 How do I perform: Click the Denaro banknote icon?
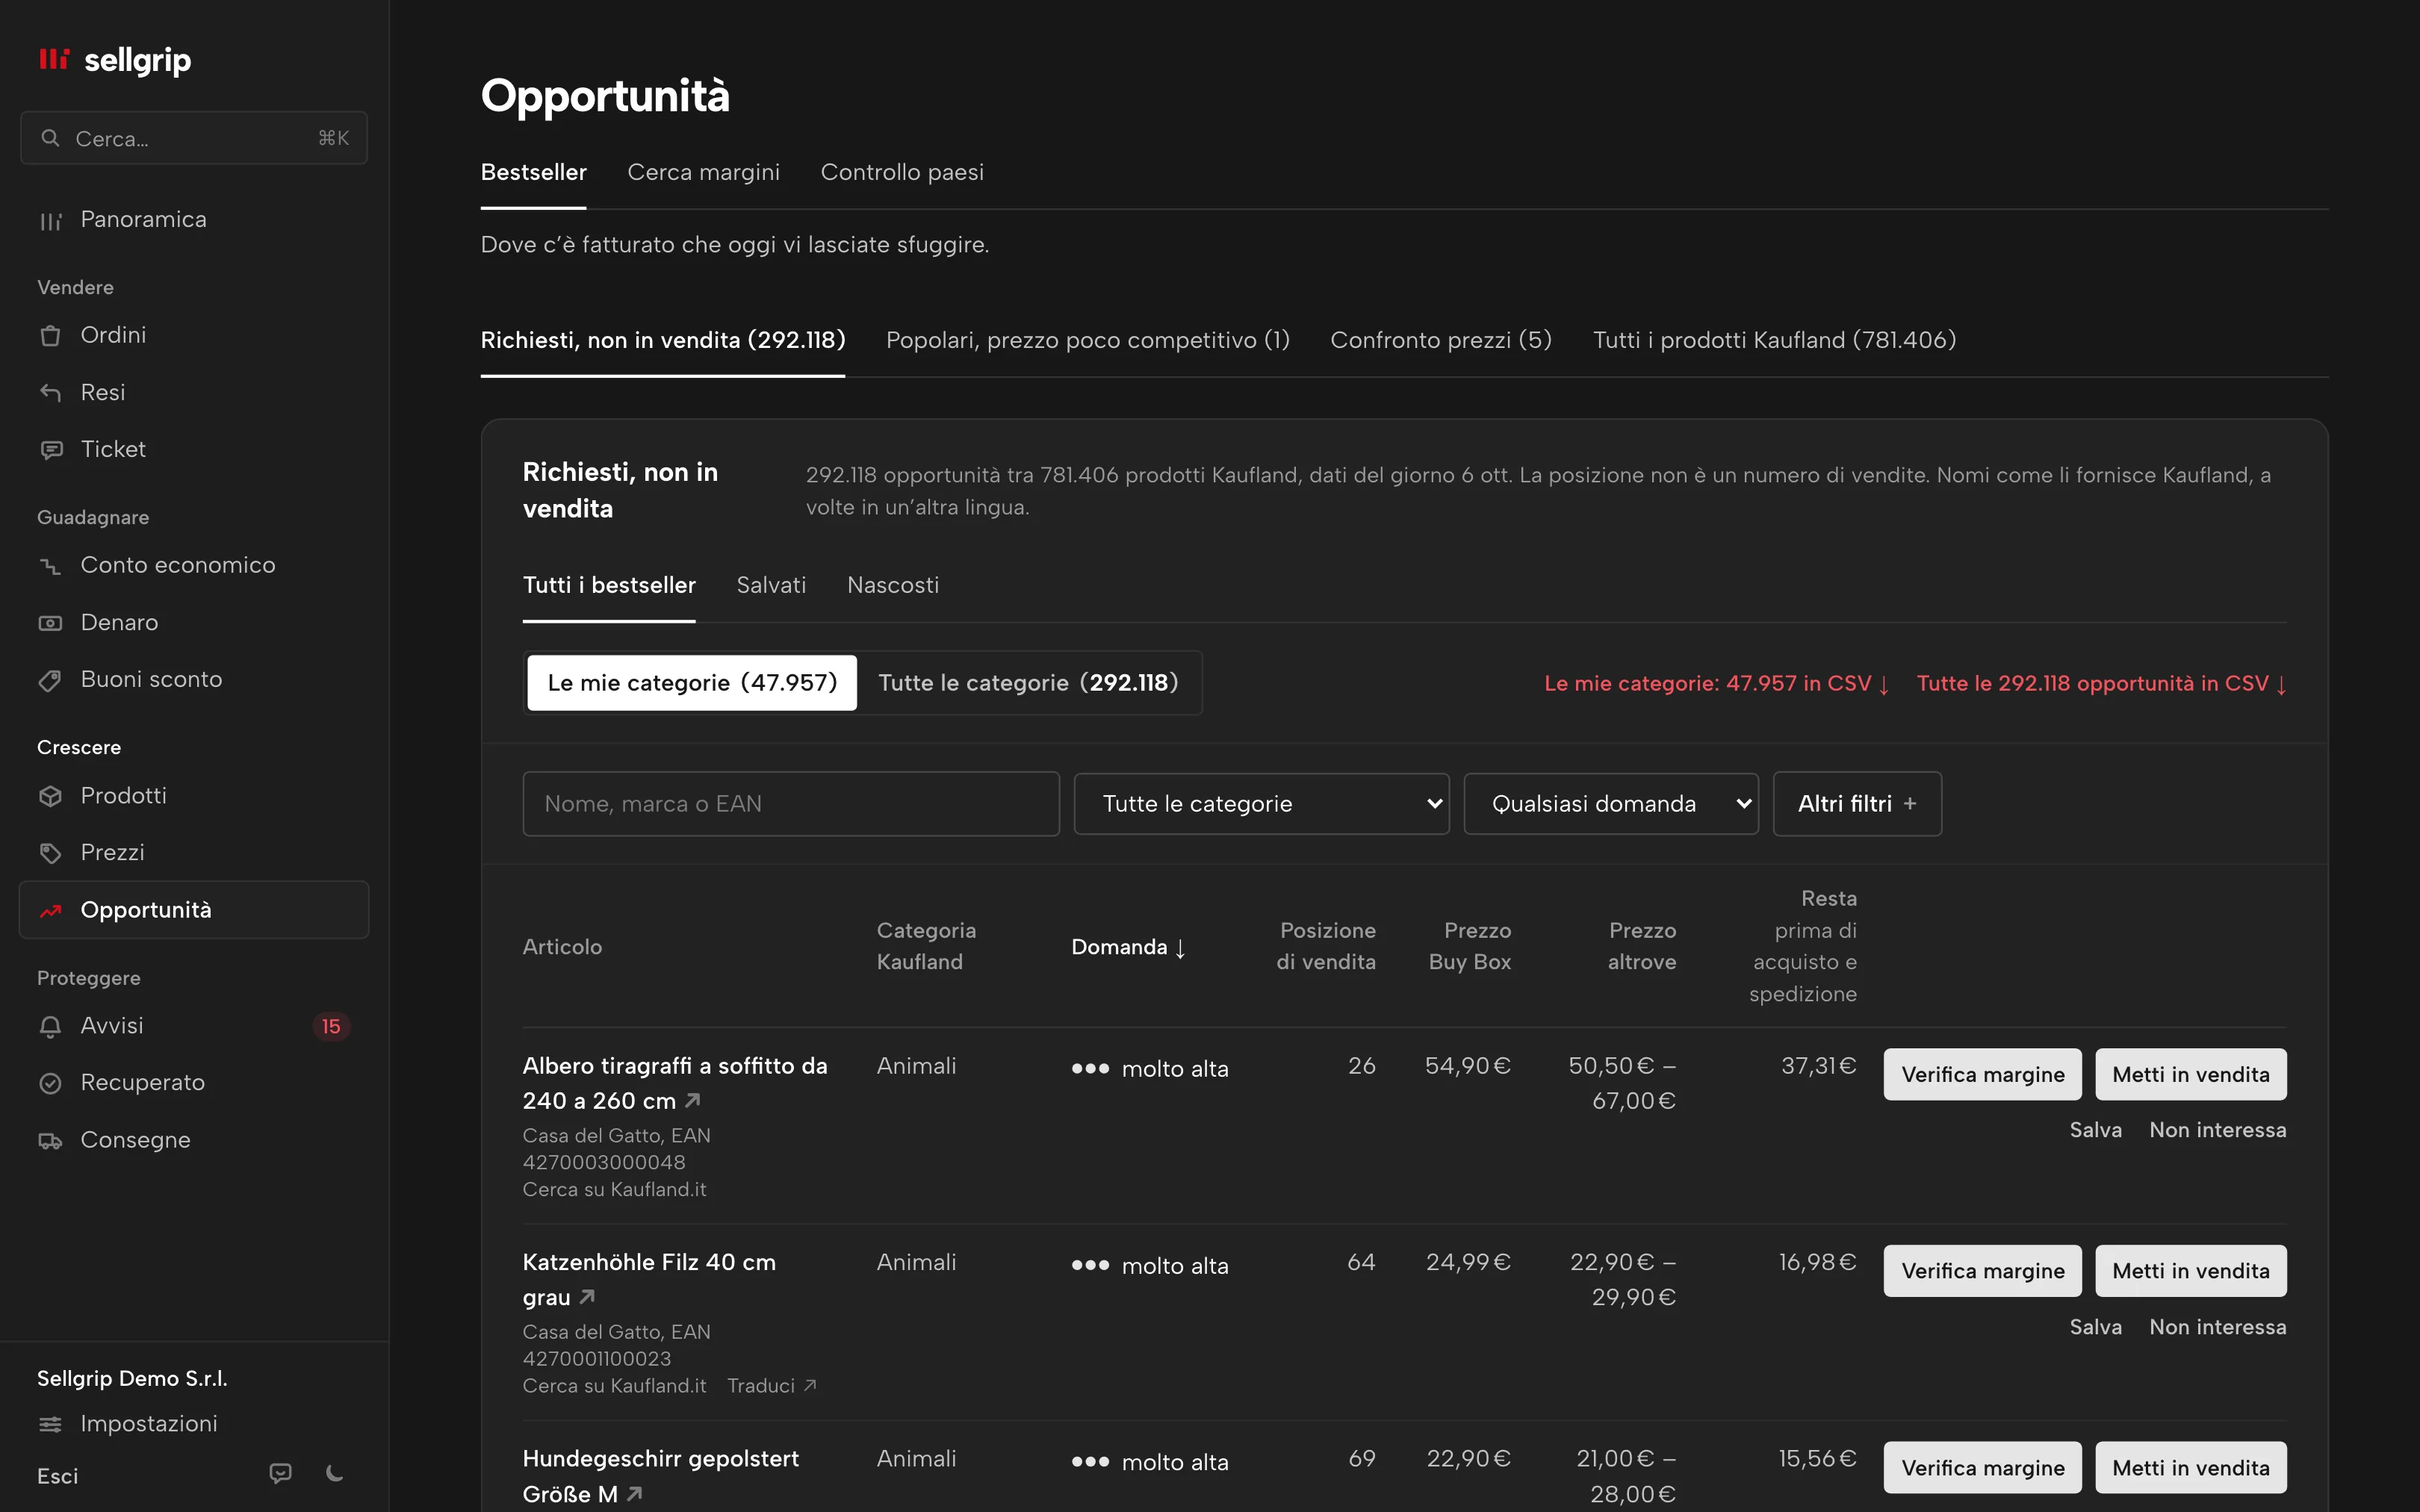coord(50,623)
